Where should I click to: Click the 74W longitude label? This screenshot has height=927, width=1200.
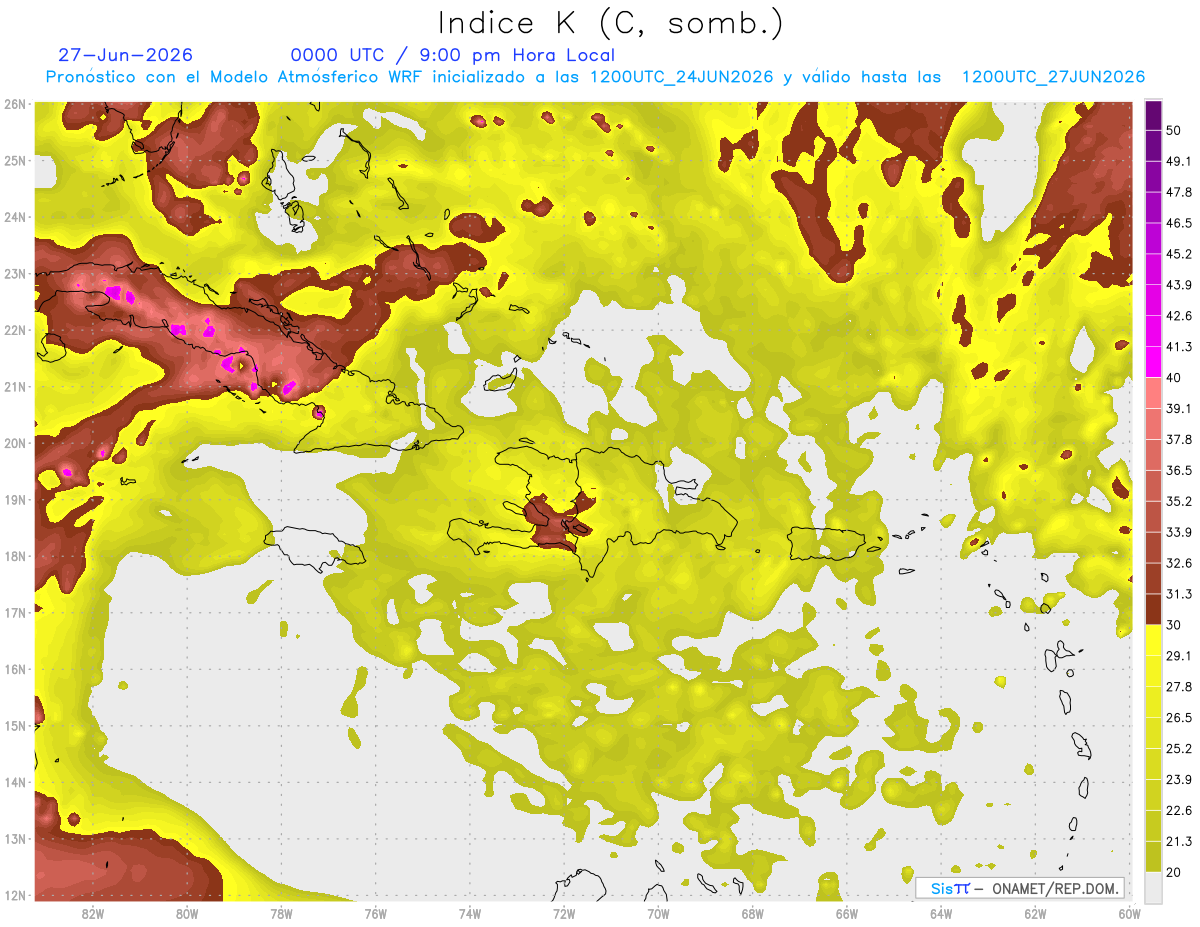470,914
